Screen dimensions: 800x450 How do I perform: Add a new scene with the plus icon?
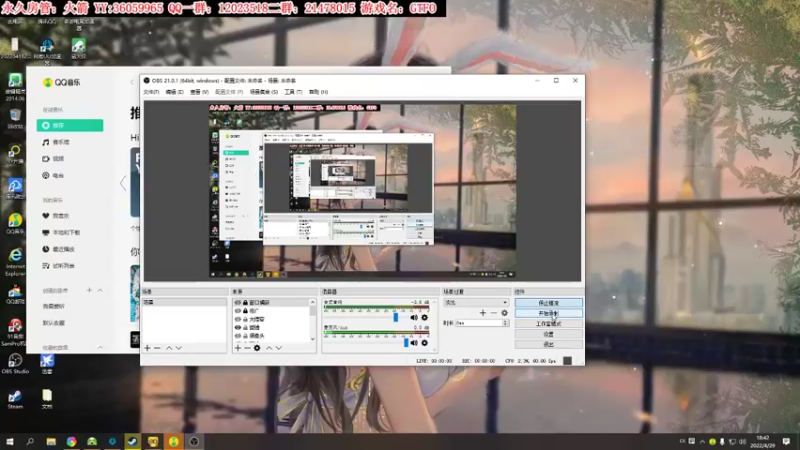point(147,348)
